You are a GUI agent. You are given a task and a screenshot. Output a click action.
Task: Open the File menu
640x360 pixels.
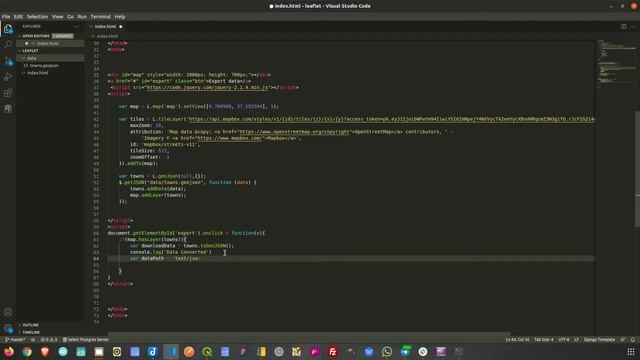click(x=6, y=17)
